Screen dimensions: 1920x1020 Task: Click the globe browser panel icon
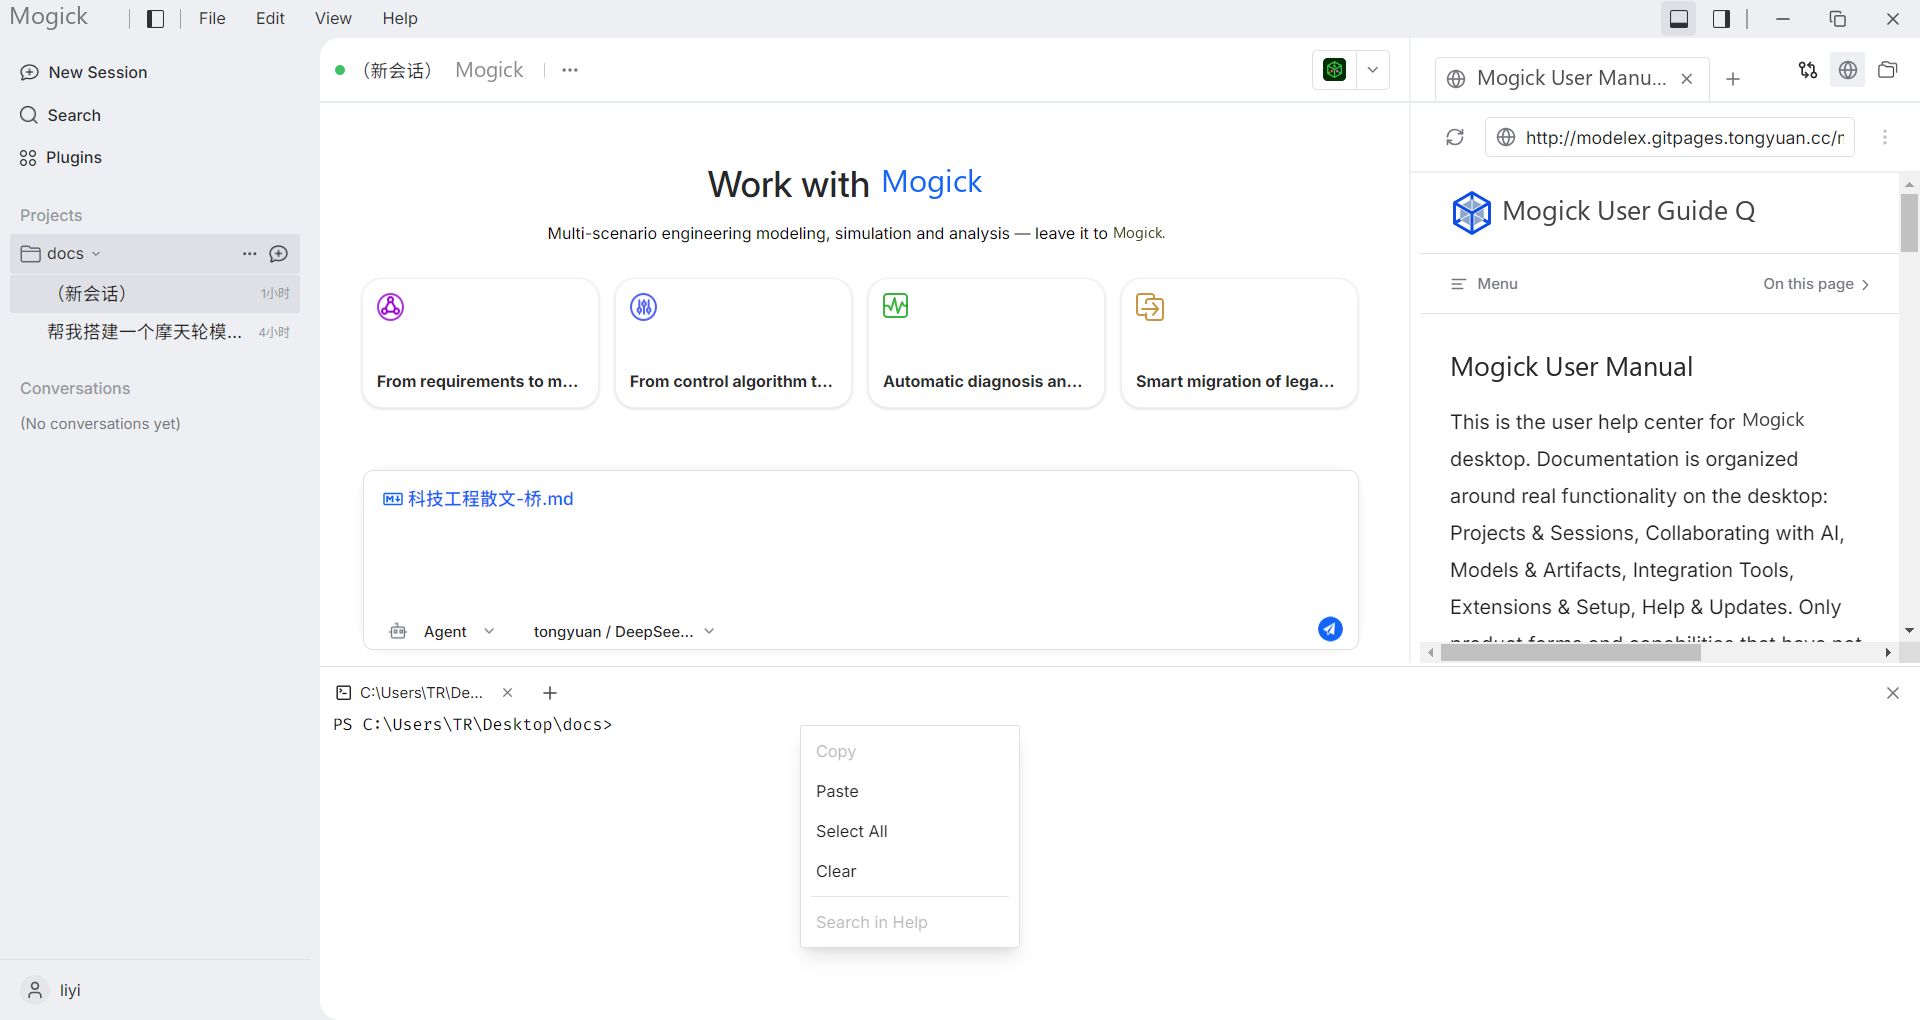point(1848,70)
